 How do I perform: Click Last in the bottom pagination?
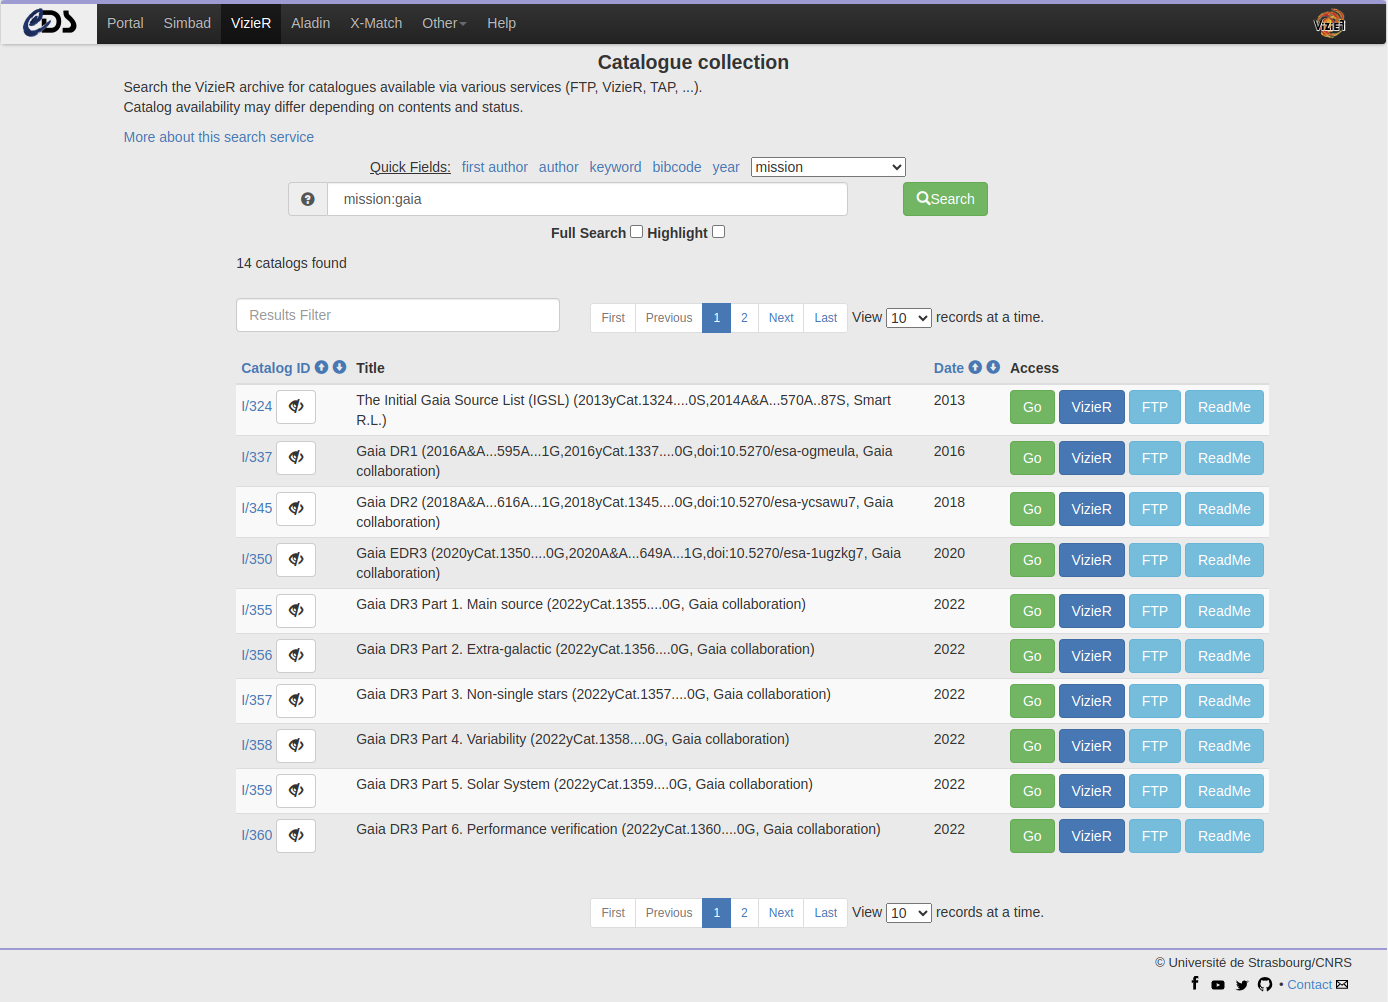click(826, 913)
